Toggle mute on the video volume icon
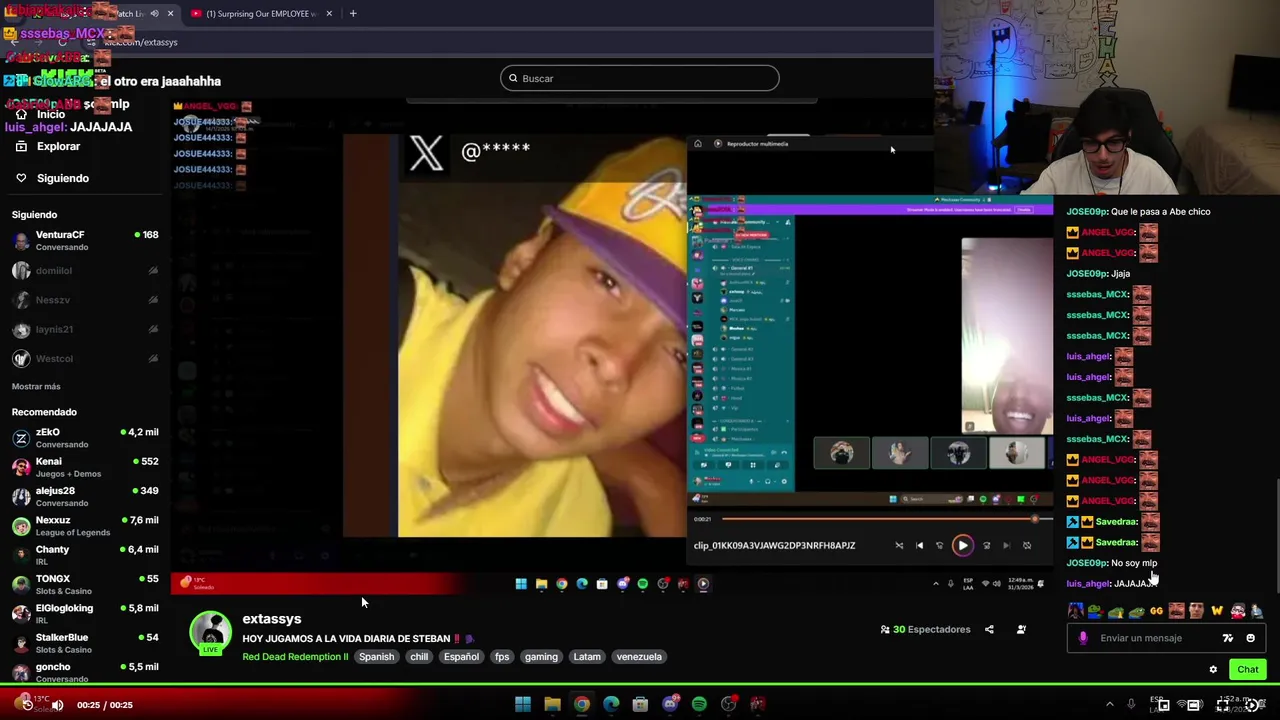The width and height of the screenshot is (1280, 720). click(x=57, y=705)
